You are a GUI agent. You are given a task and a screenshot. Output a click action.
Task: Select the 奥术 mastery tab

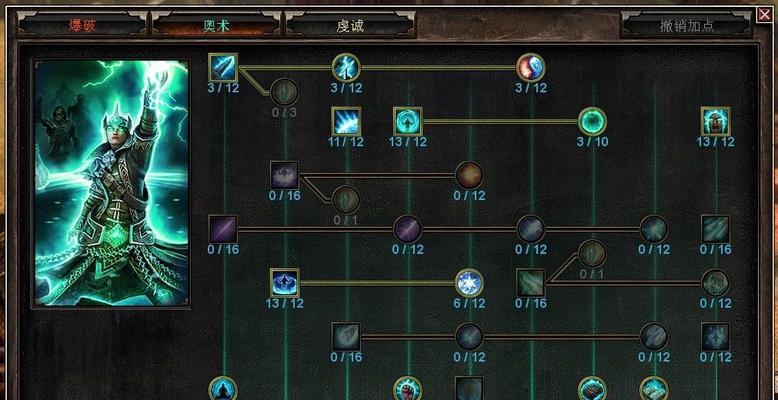pos(216,24)
